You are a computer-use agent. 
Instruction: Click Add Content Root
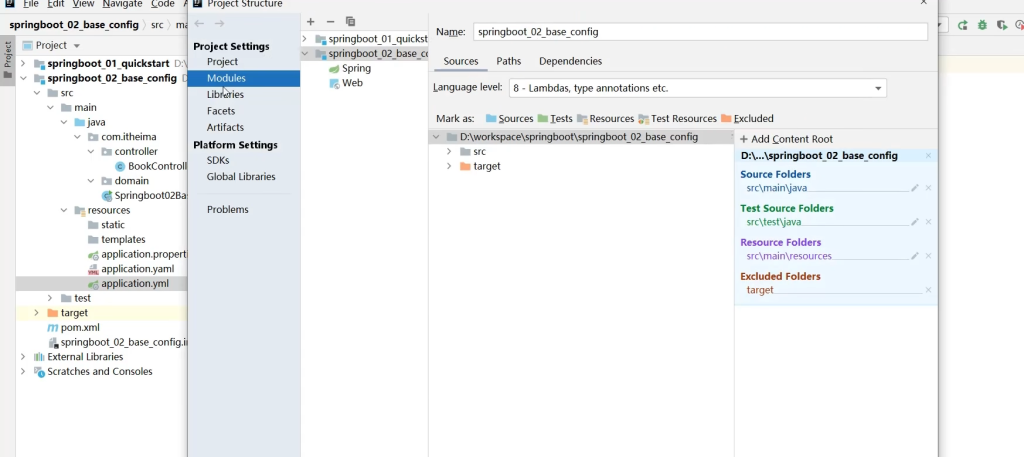tap(785, 139)
